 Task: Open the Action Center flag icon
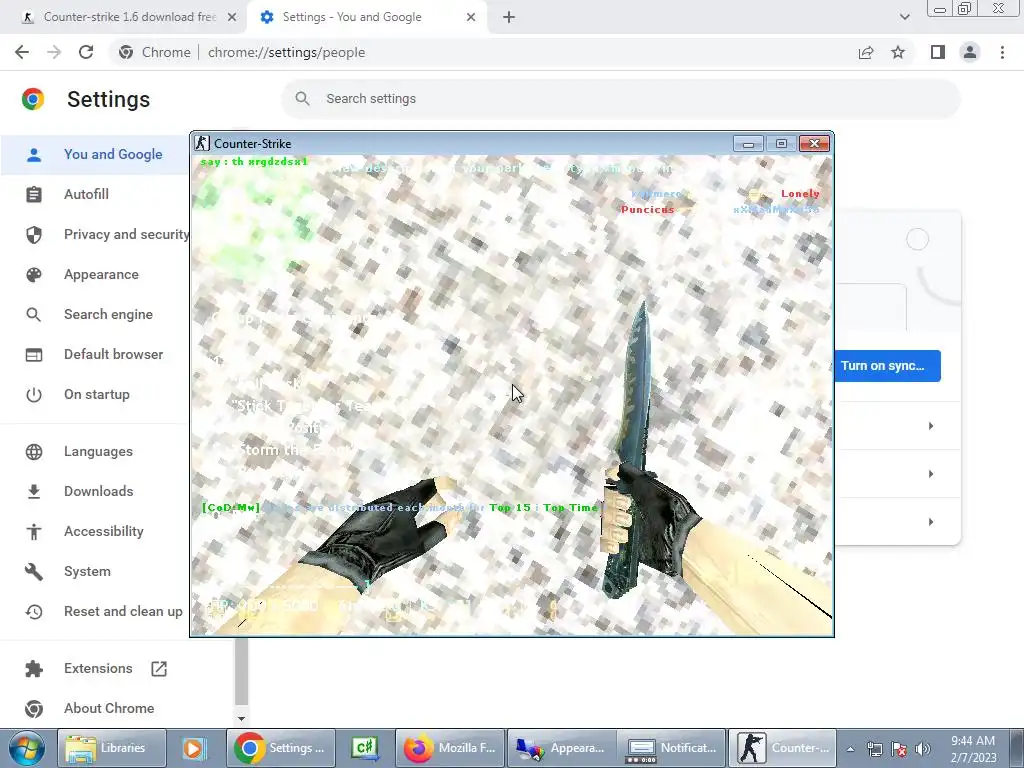[x=899, y=749]
